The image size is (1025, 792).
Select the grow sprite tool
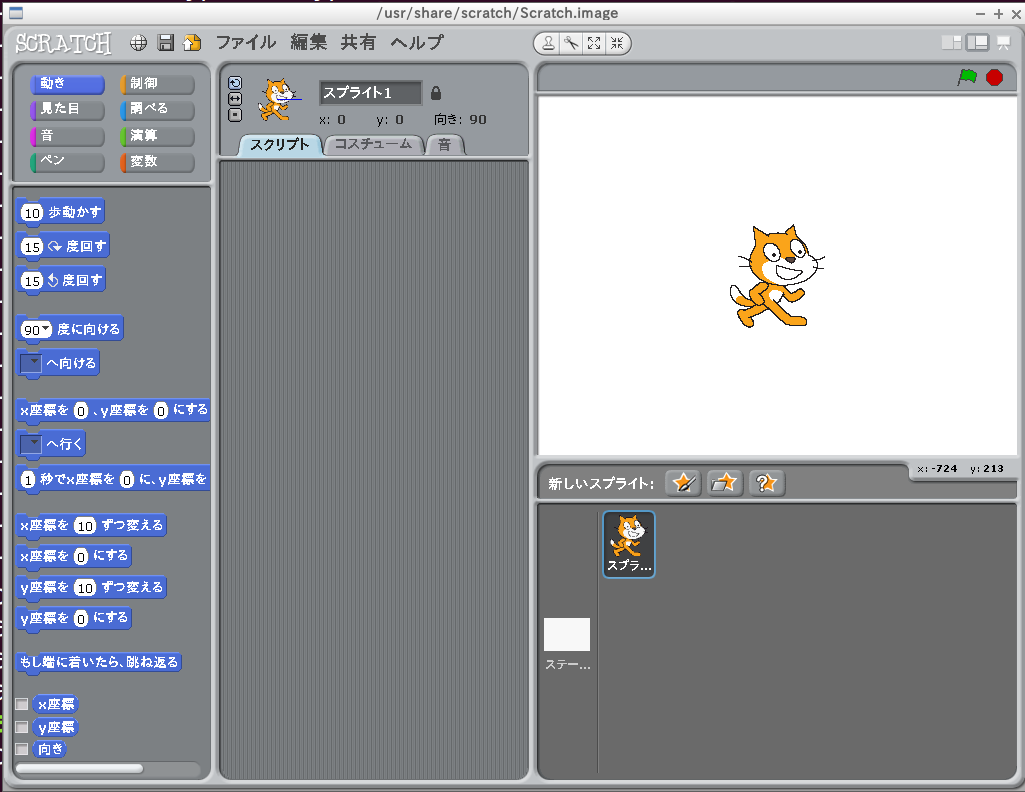594,43
